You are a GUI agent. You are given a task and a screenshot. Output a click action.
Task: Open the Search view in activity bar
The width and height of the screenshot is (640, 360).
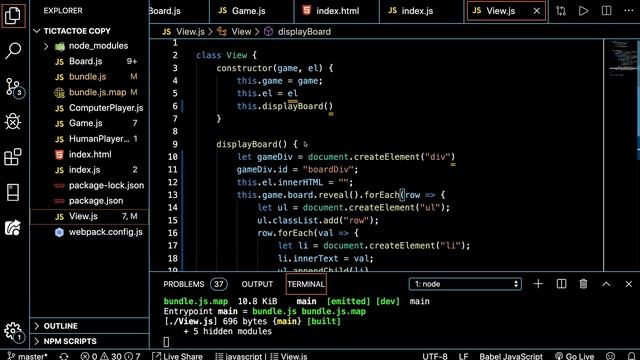[x=13, y=51]
